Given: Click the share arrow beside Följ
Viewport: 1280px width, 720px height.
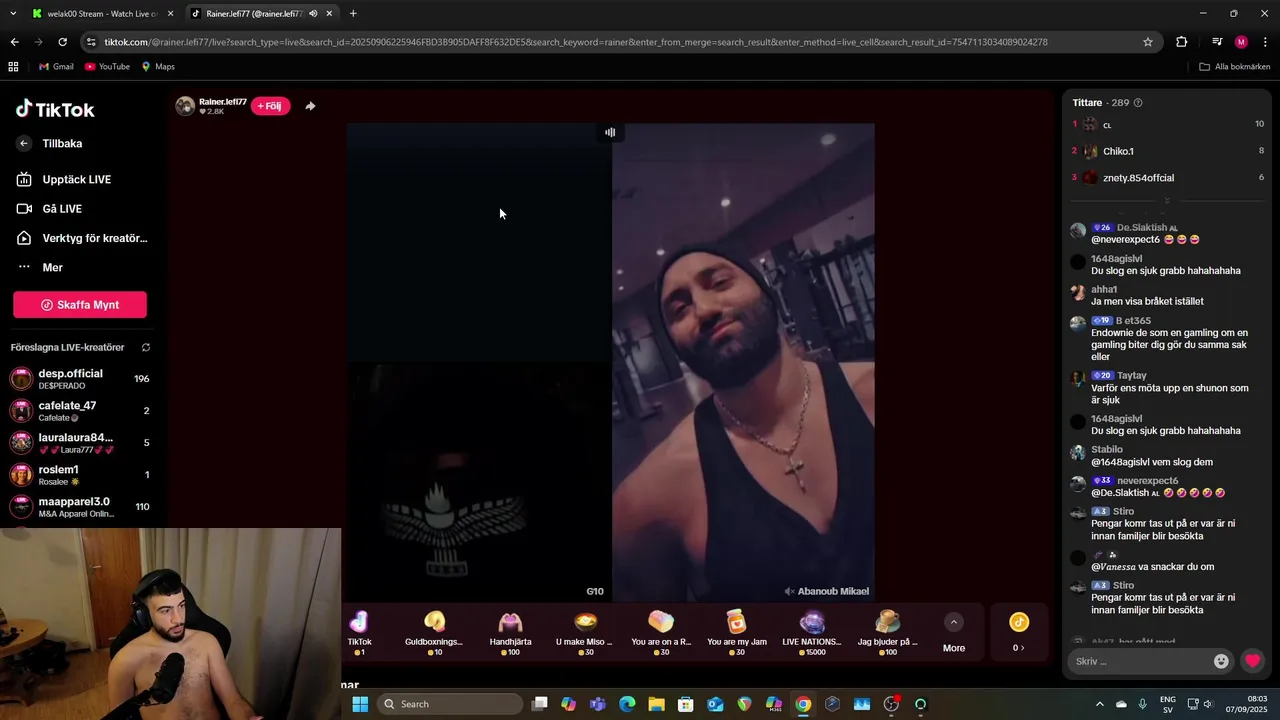Looking at the screenshot, I should point(310,106).
